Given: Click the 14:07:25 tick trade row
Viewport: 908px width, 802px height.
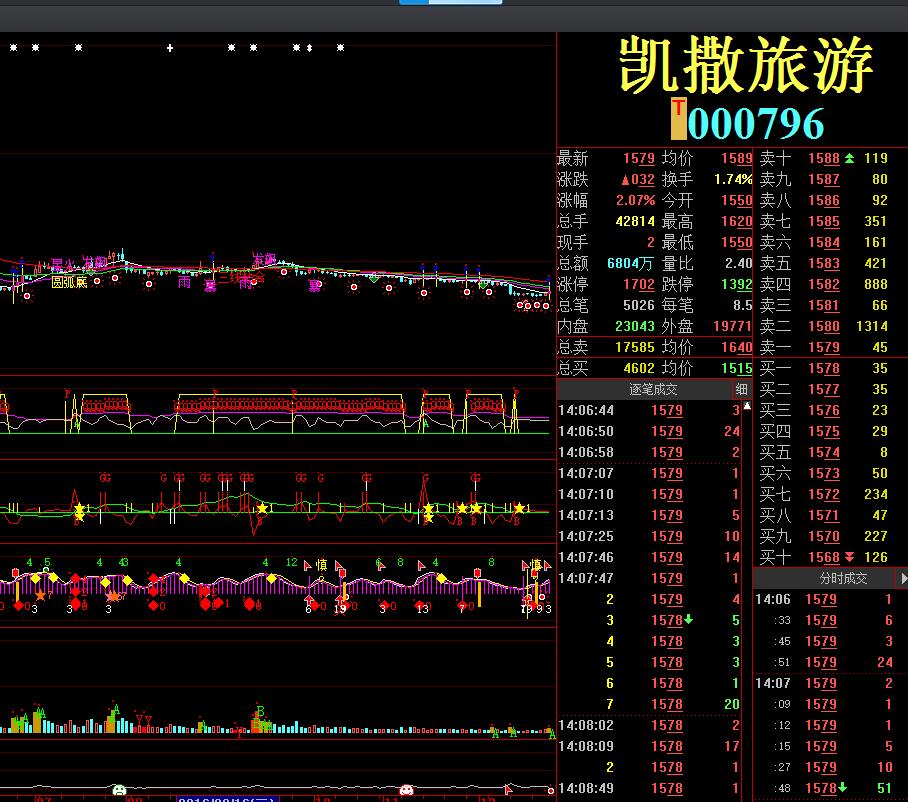Looking at the screenshot, I should 649,536.
